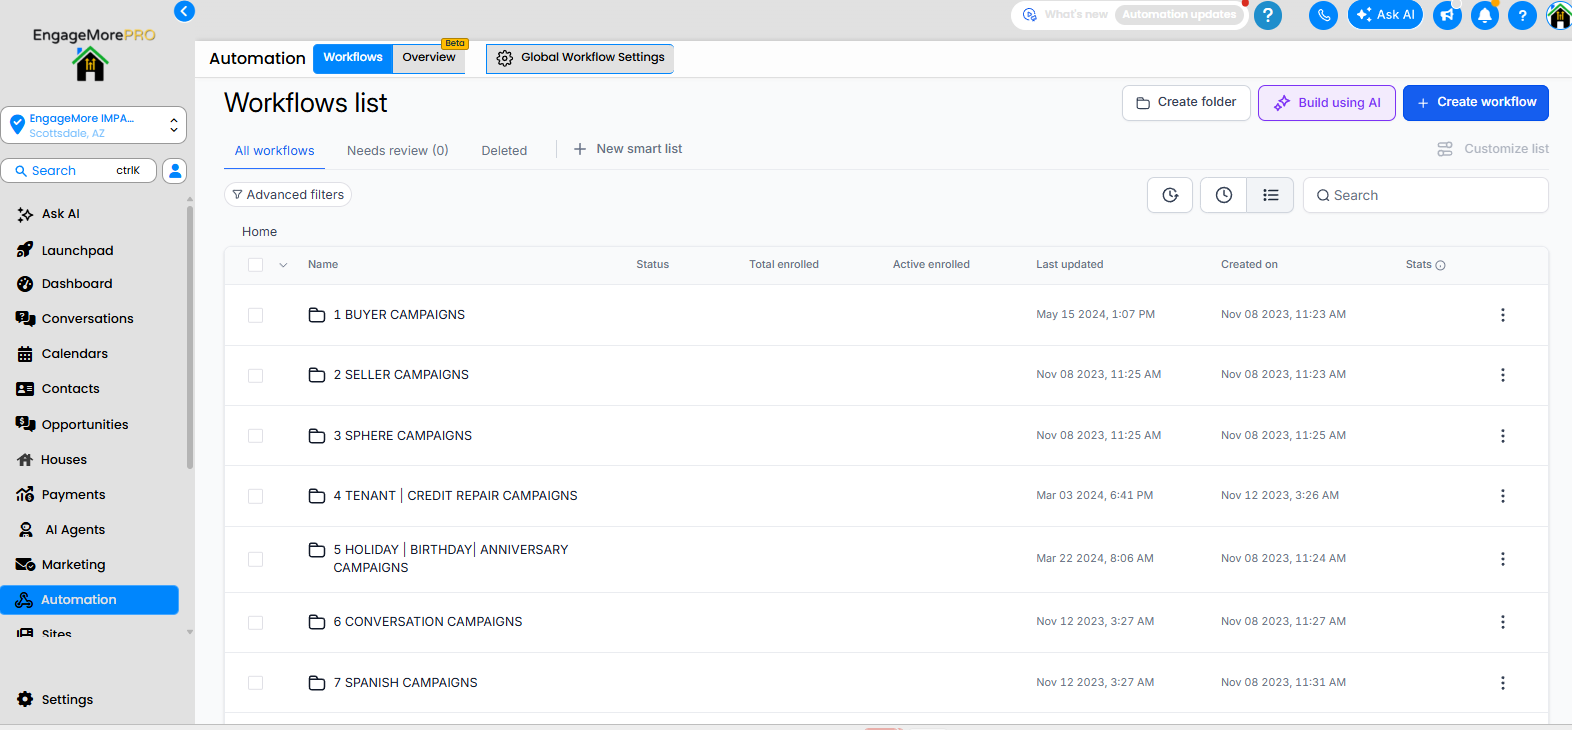Add a New smart list
Screen dimensions: 1572x730
pos(628,149)
